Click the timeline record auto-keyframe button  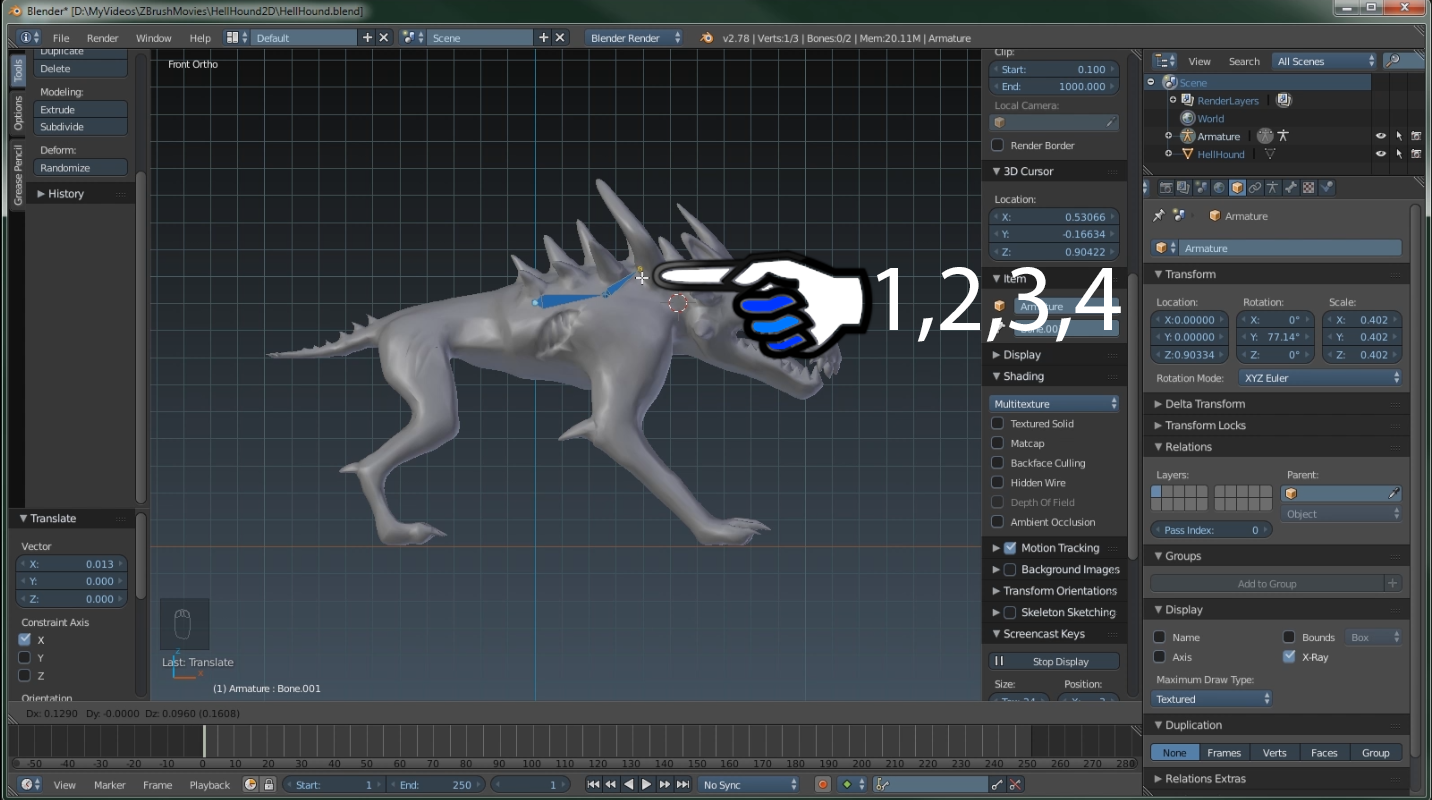click(823, 785)
